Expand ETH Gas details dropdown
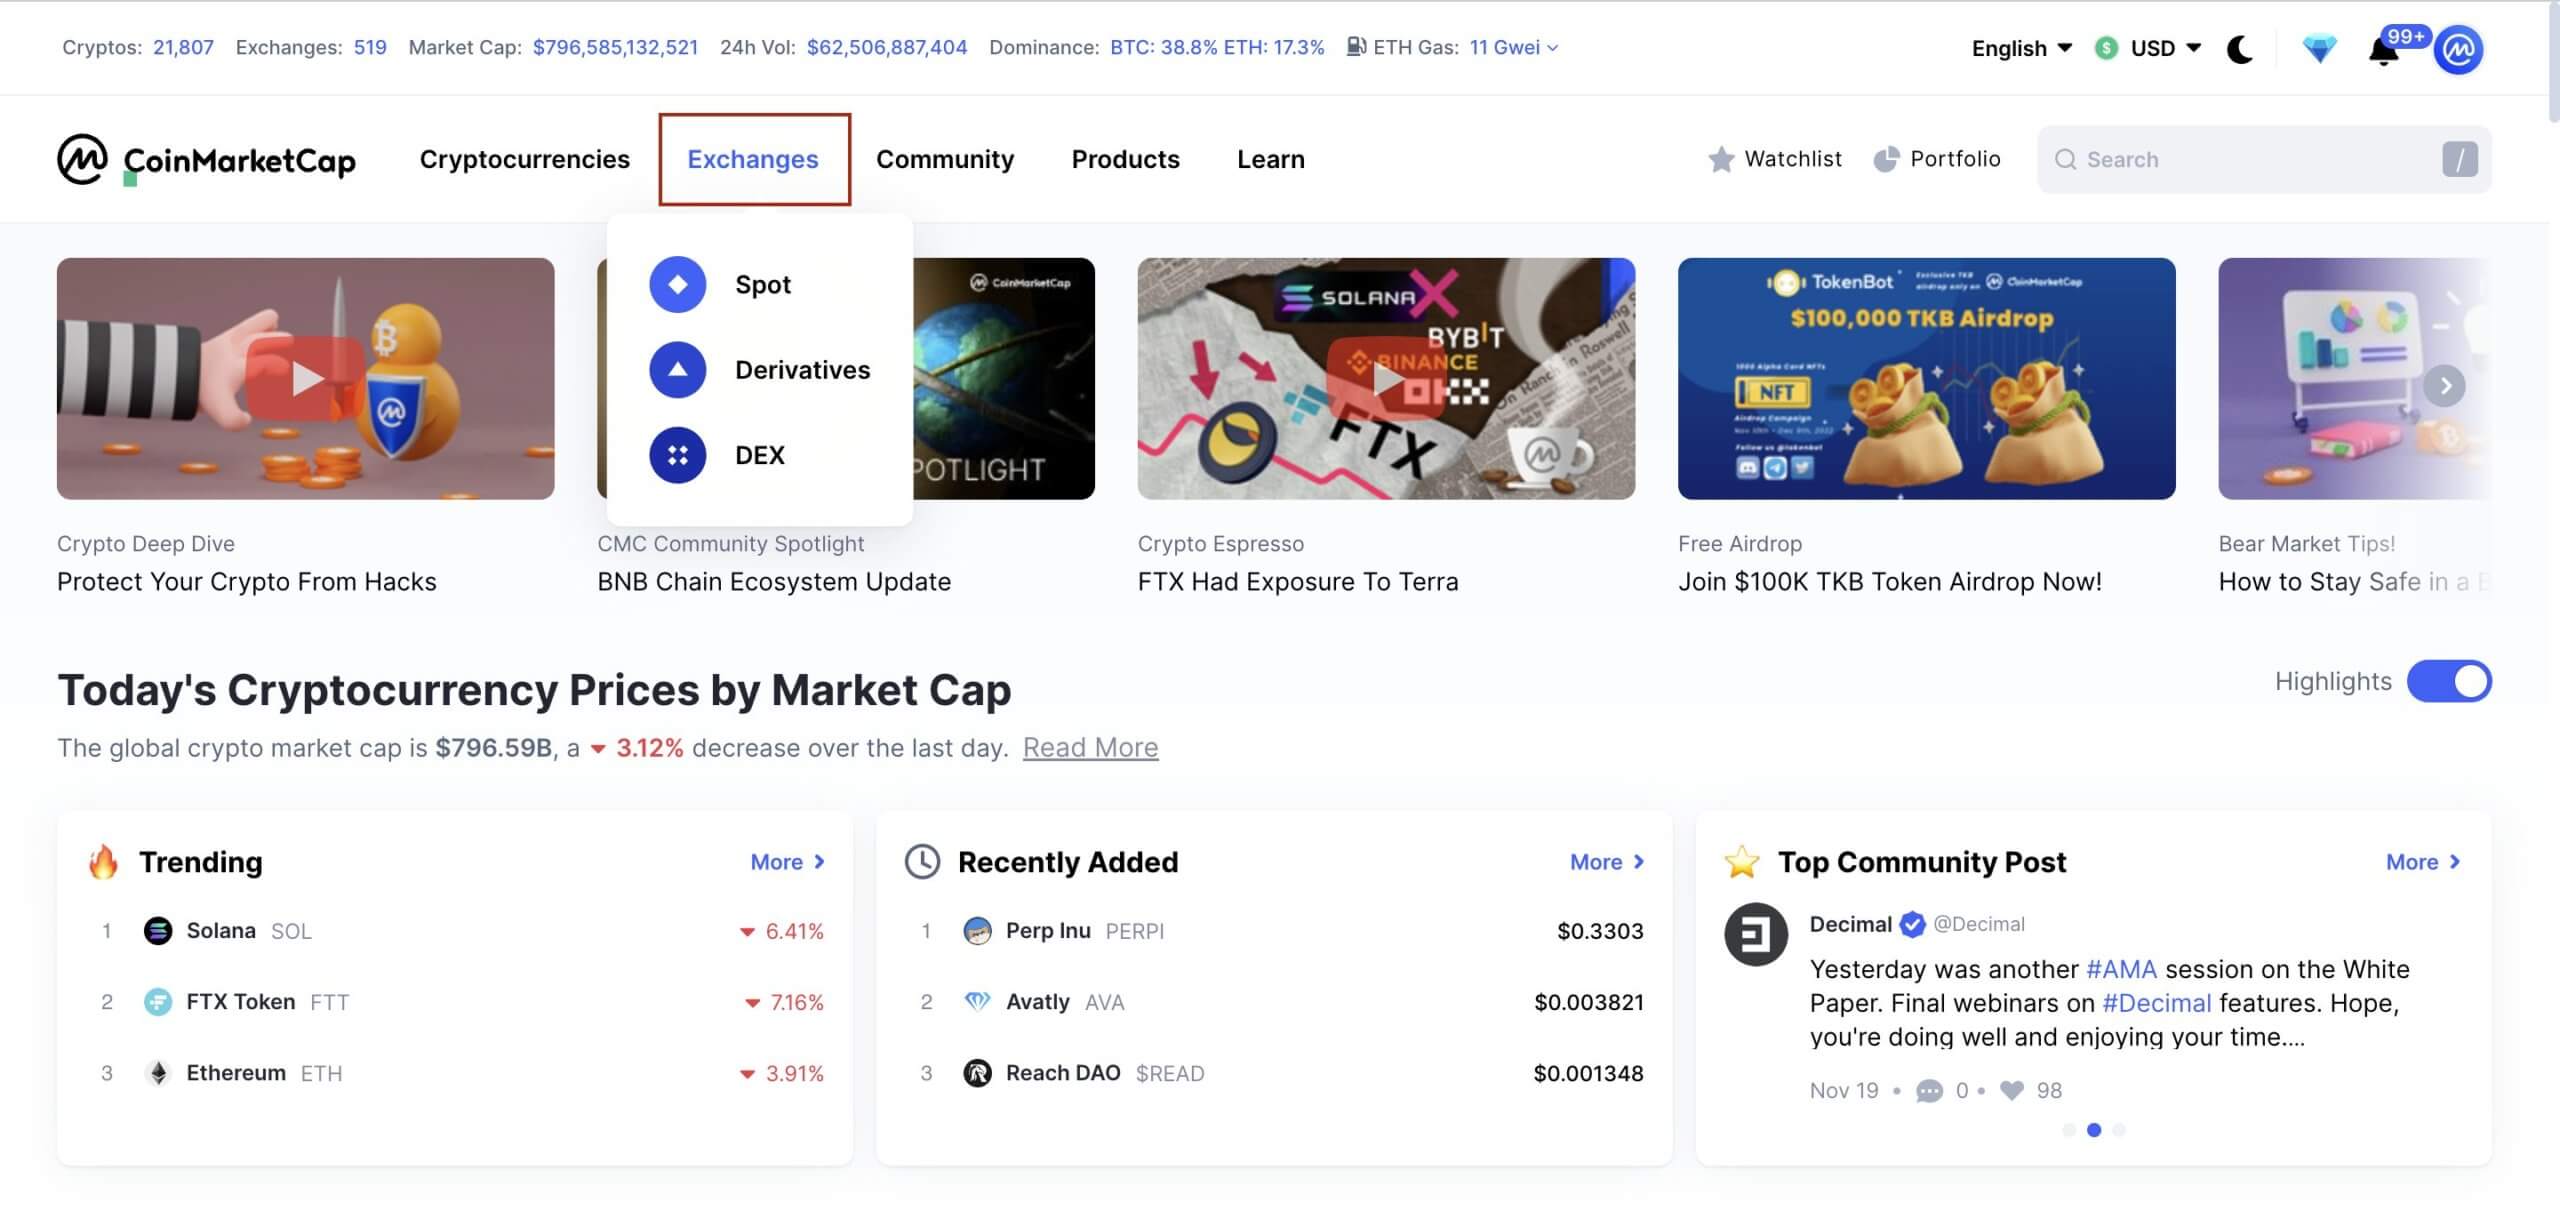 pos(1514,47)
